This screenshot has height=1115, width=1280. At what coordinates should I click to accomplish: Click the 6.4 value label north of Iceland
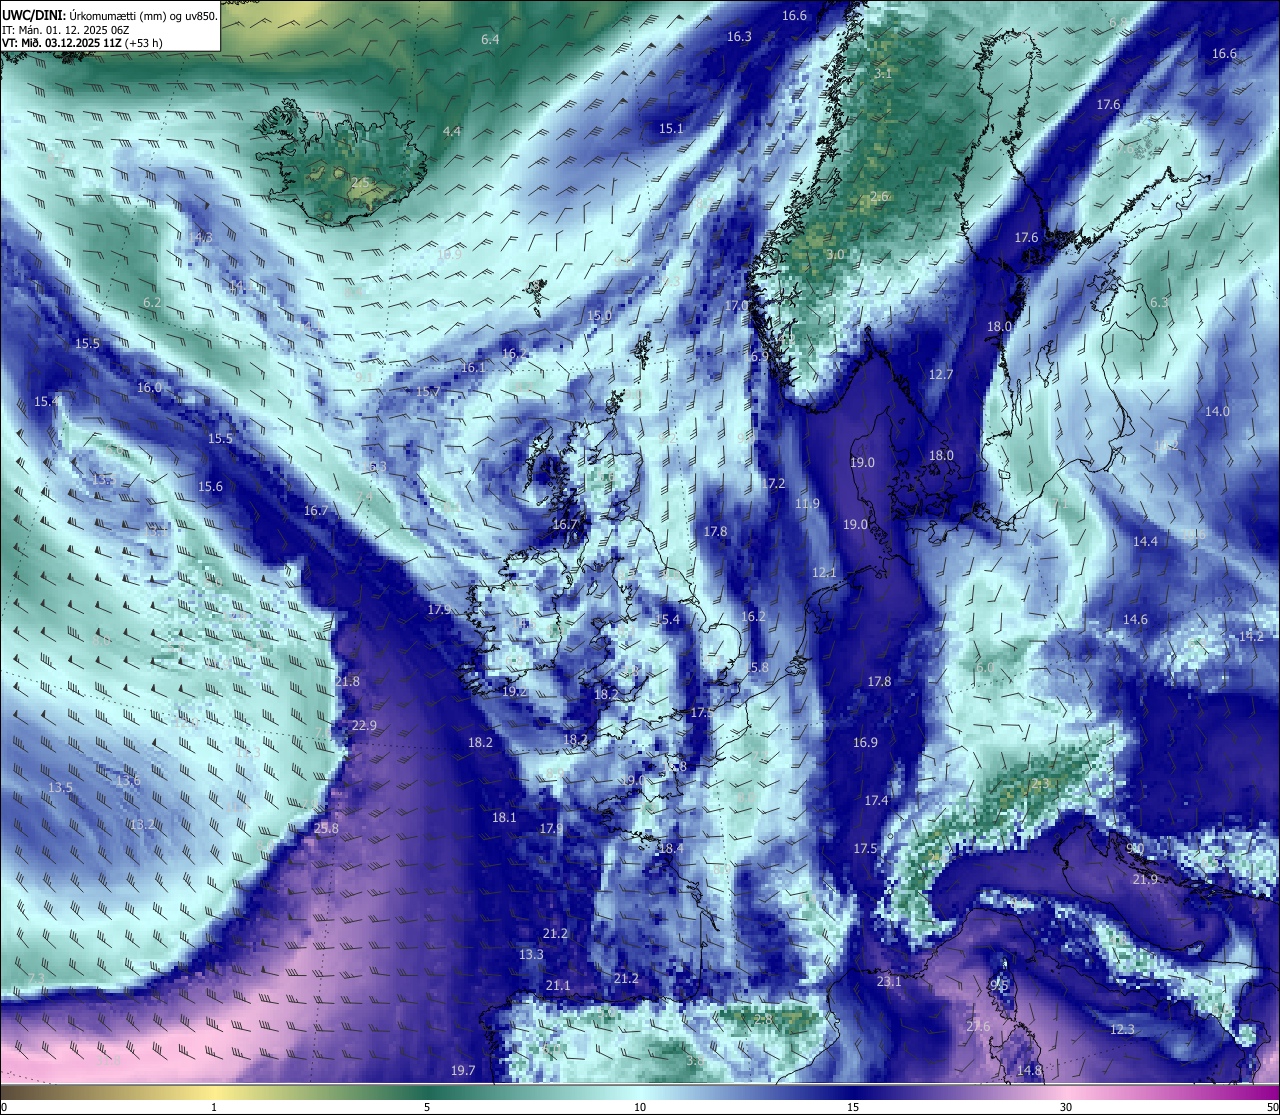pos(490,39)
